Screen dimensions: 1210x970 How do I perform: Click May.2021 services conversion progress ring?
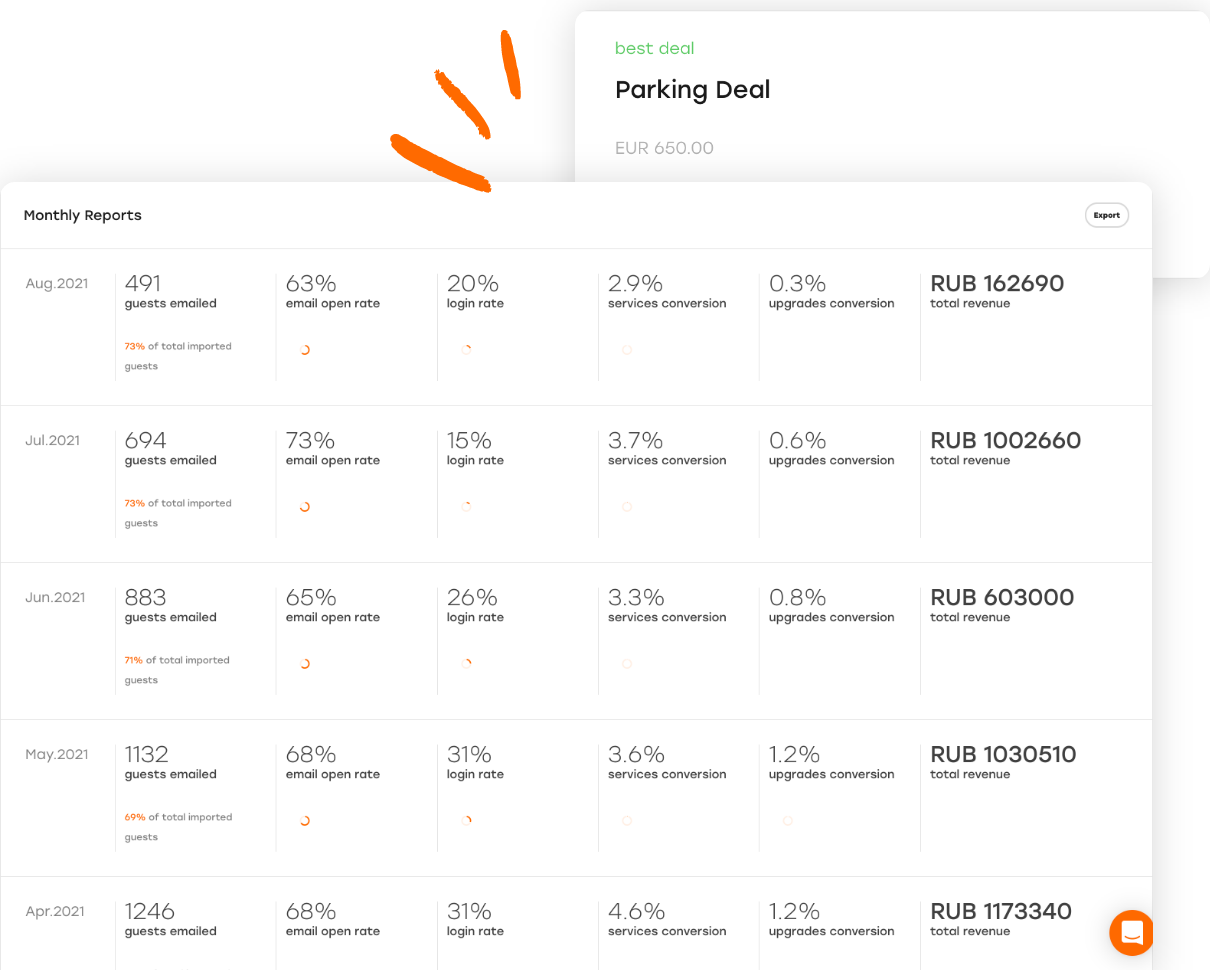(x=627, y=821)
